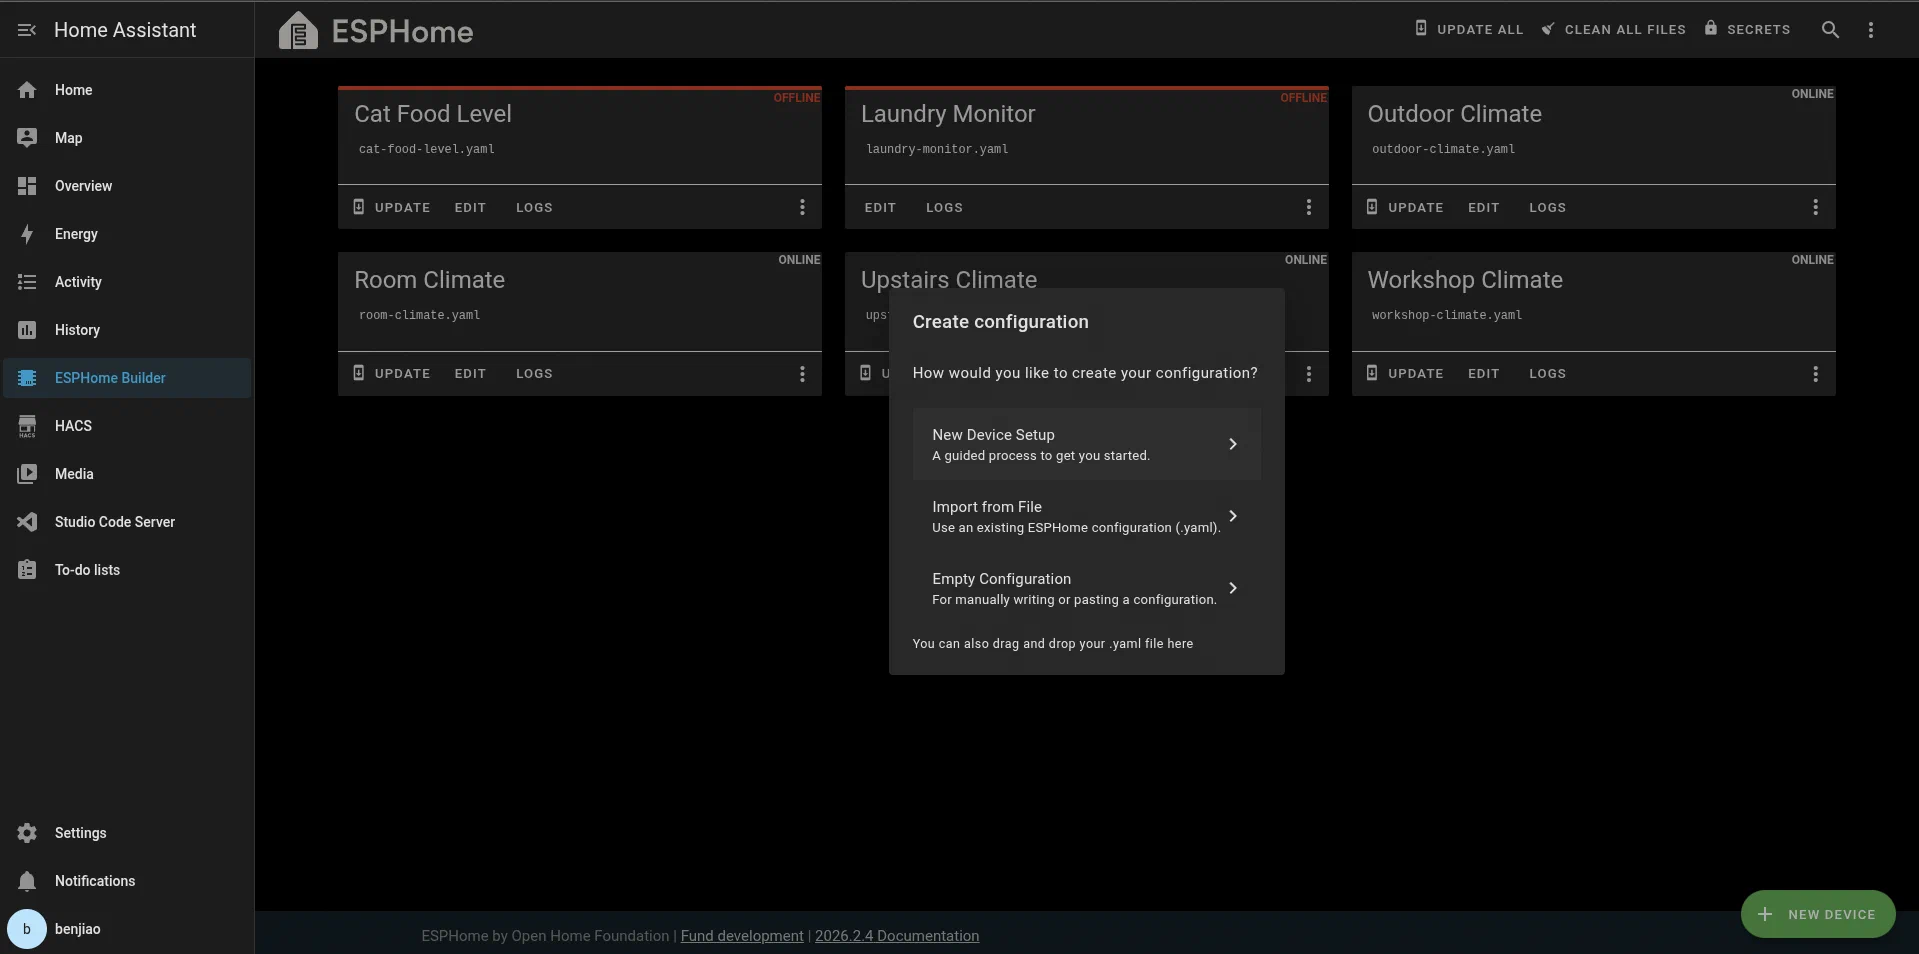View logs for Outdoor Climate
Image resolution: width=1919 pixels, height=954 pixels.
[1547, 207]
